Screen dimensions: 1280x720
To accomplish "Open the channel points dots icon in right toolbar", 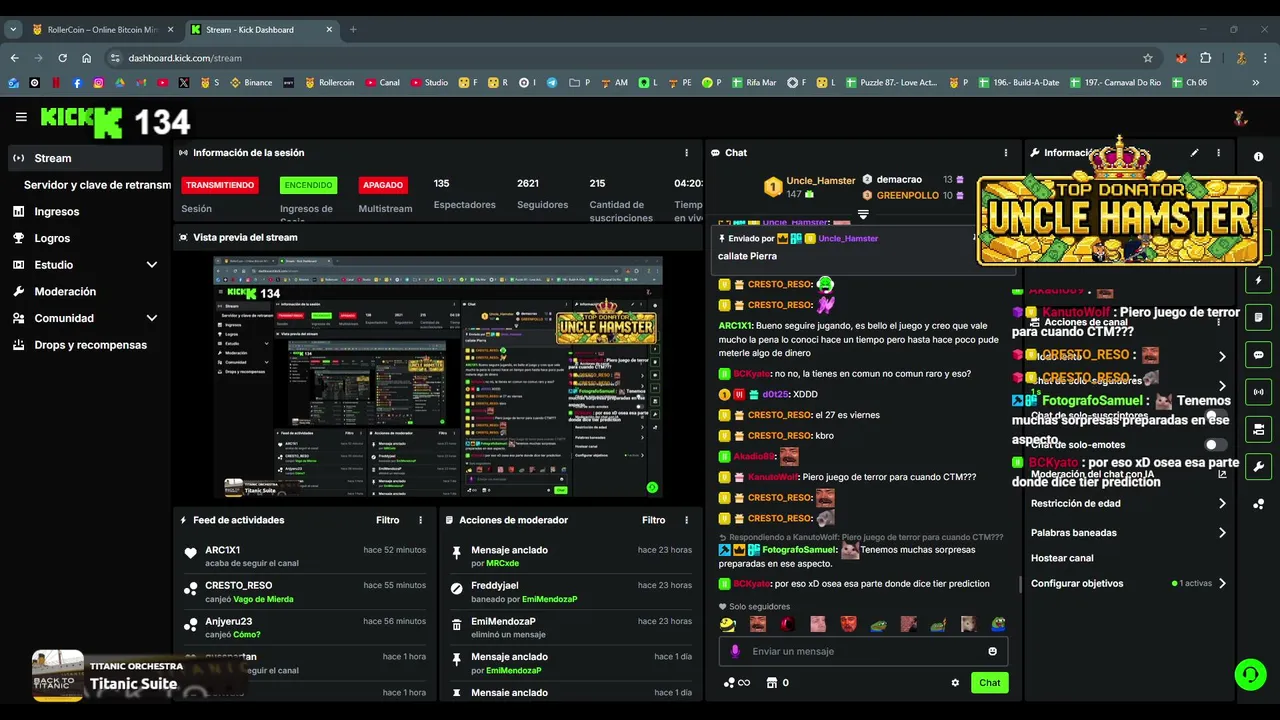I will pos(1258,504).
